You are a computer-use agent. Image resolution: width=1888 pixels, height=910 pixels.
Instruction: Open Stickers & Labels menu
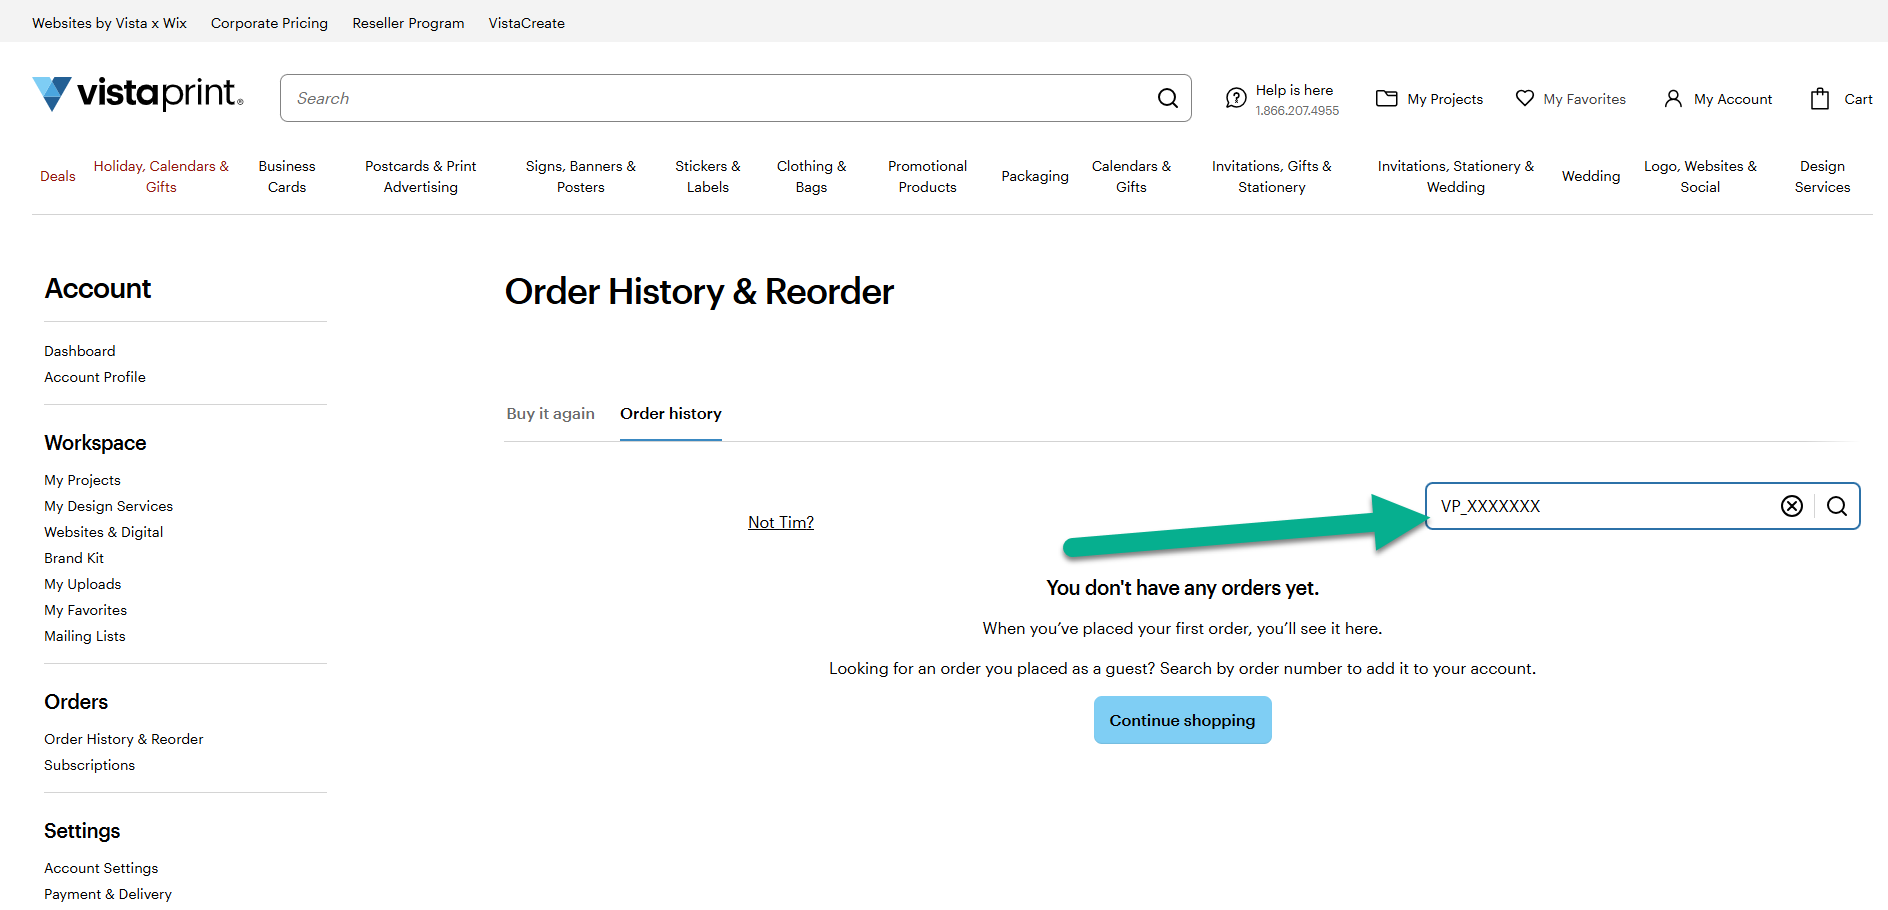point(708,176)
